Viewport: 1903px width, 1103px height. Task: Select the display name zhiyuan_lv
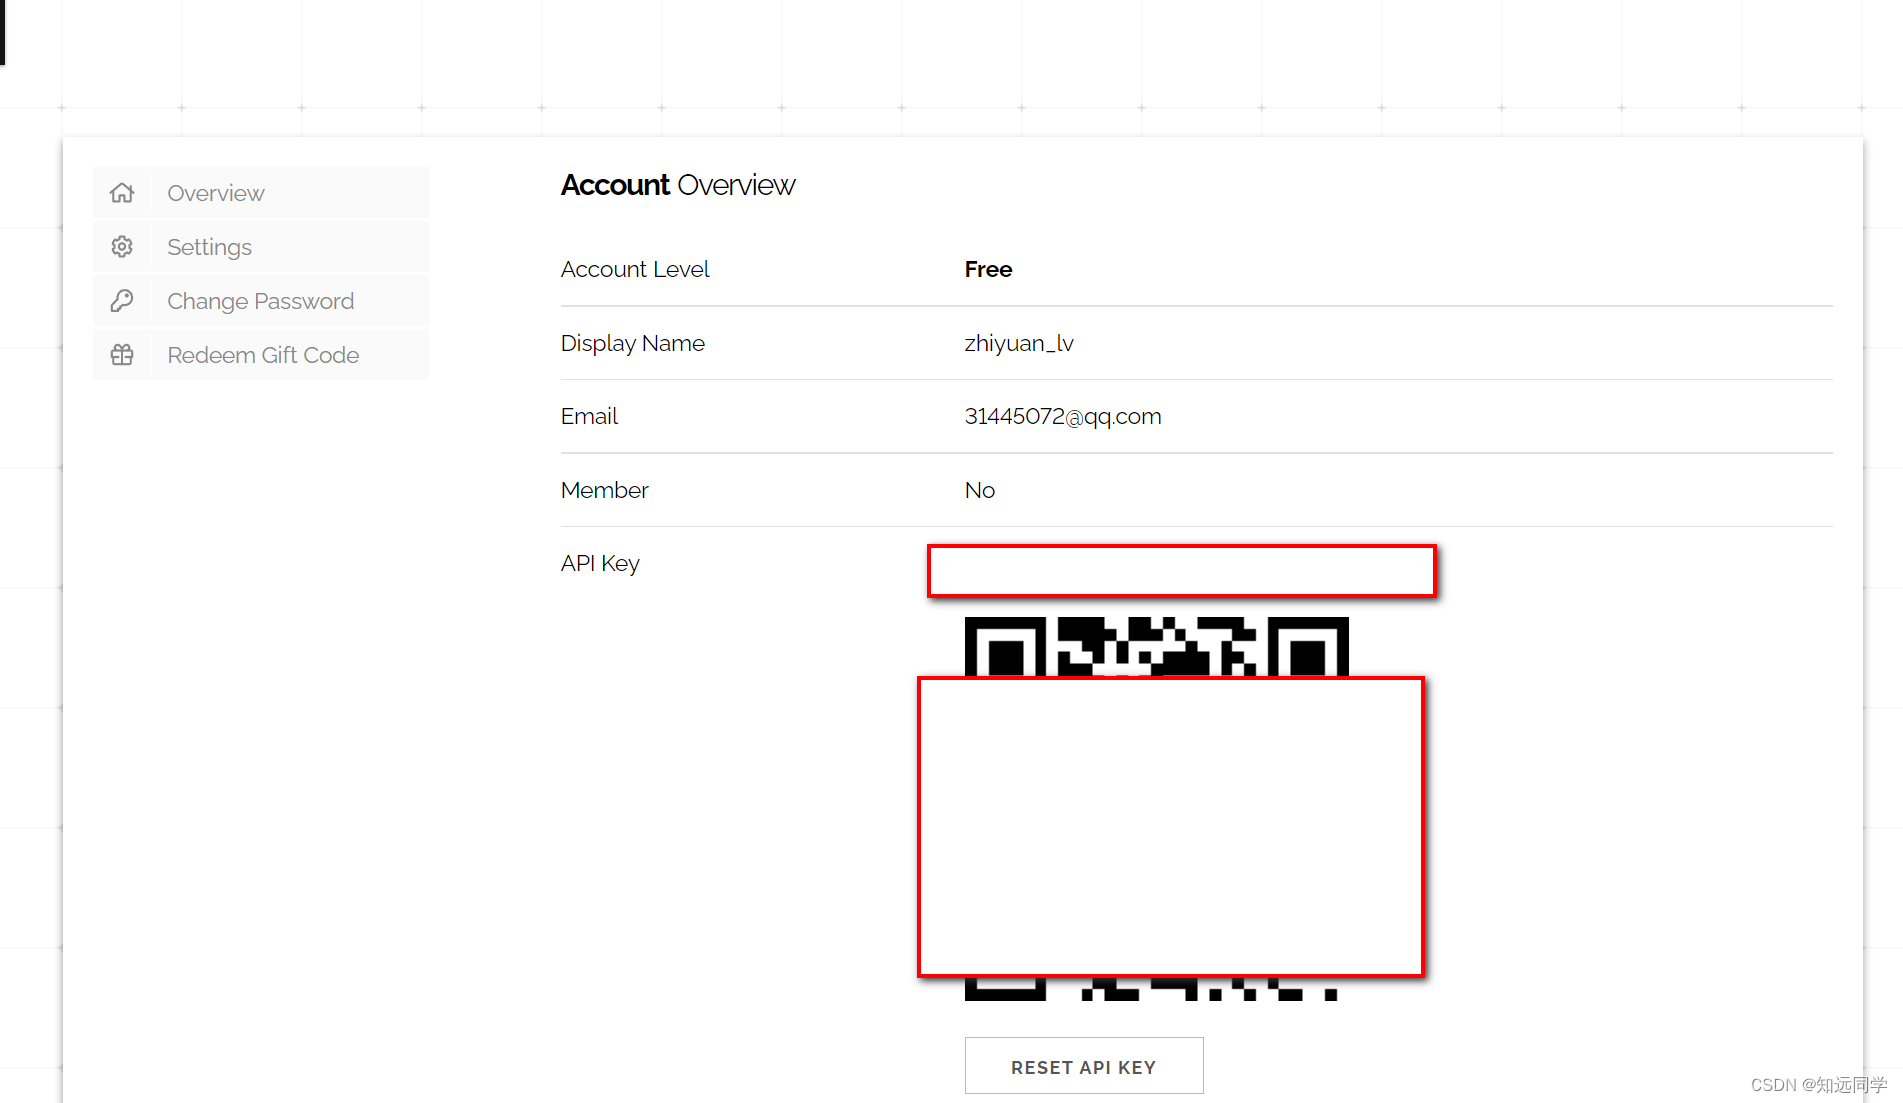pos(1019,343)
